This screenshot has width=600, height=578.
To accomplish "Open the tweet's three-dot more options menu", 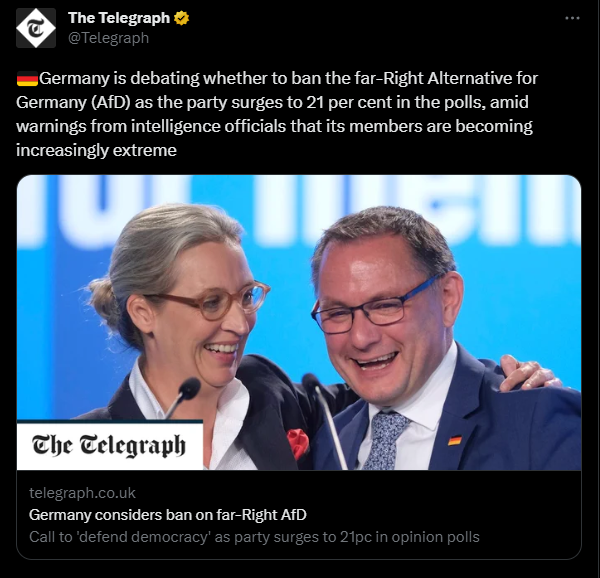I will (x=572, y=18).
